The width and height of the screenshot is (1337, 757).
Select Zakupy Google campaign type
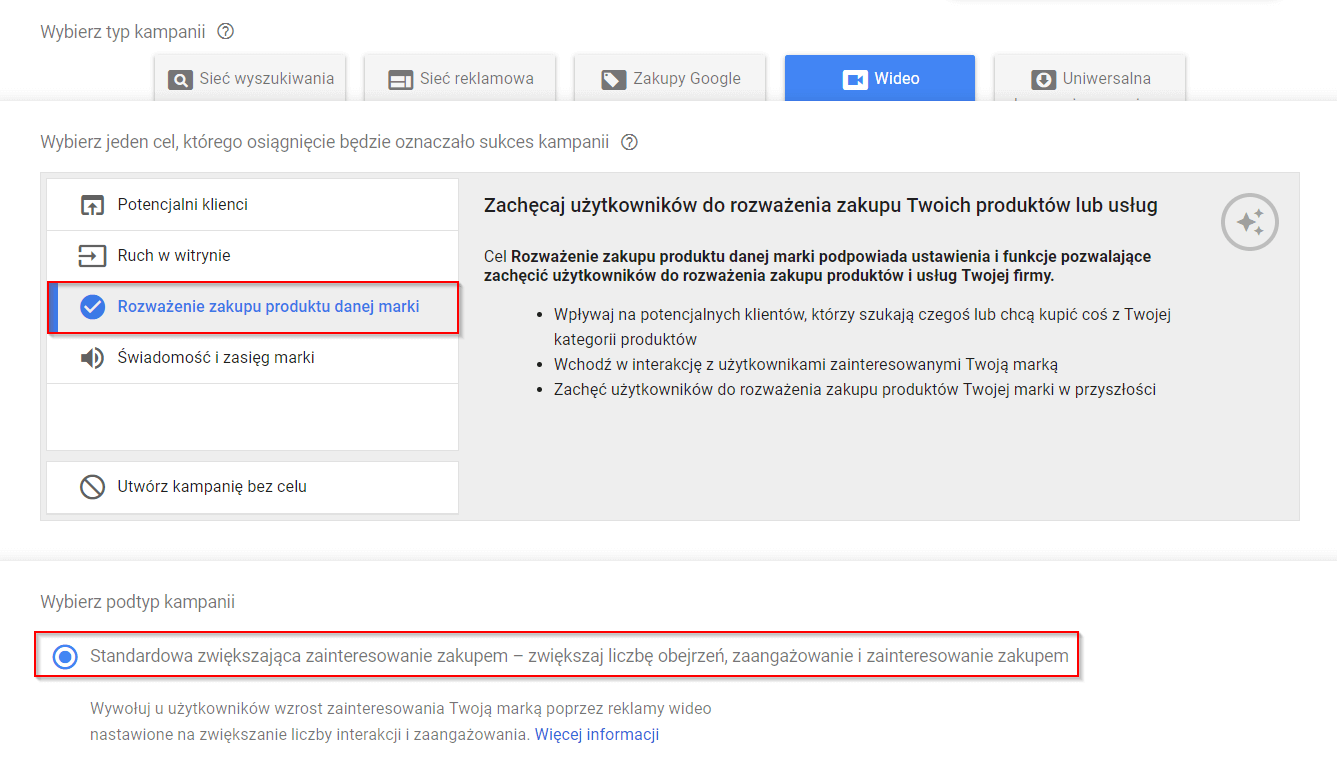(x=670, y=79)
